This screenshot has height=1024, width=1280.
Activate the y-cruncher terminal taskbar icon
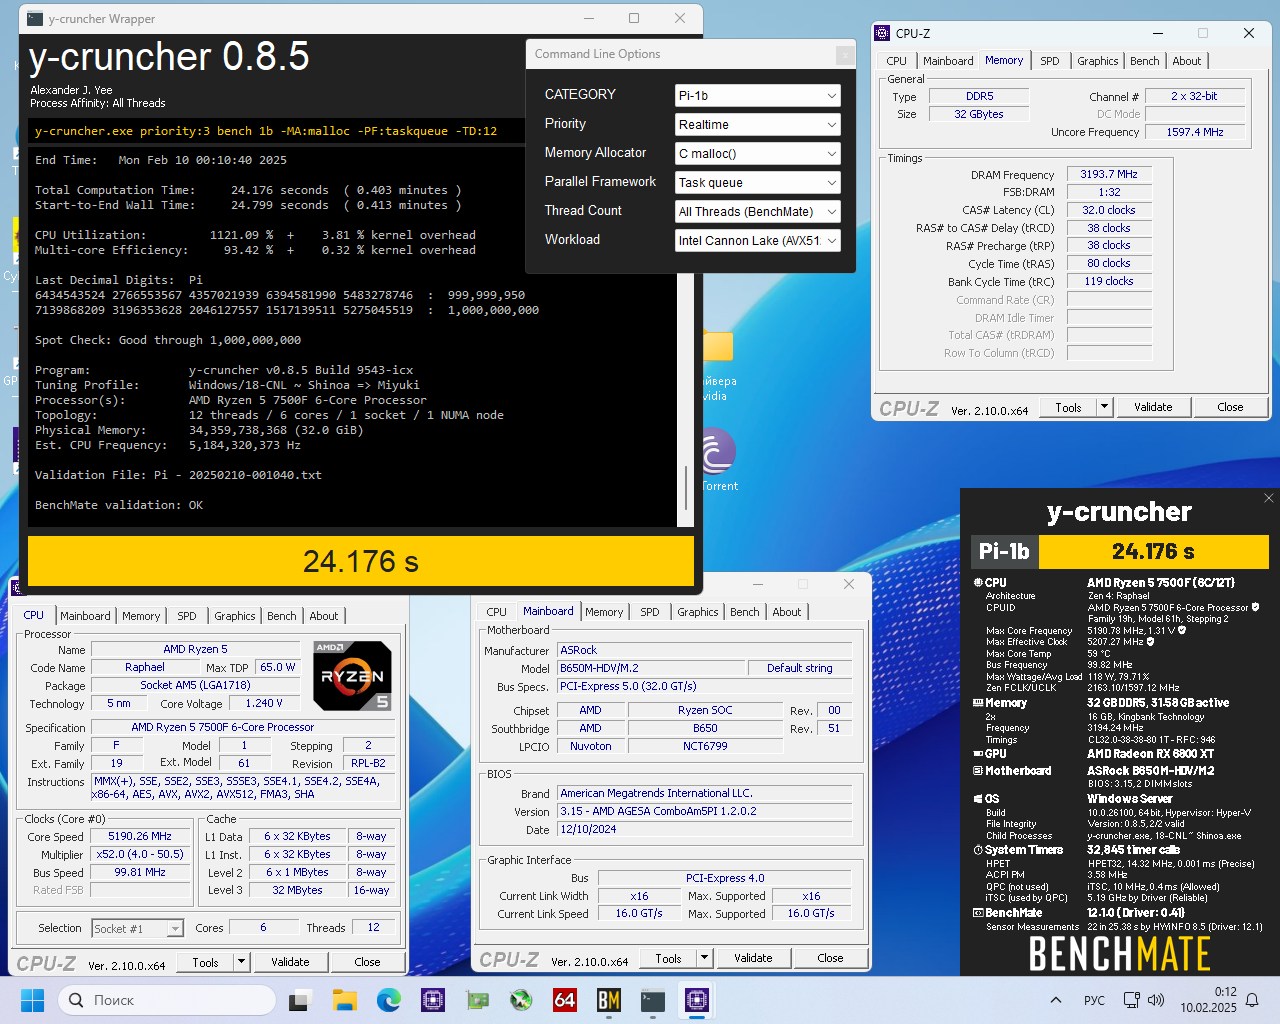(x=653, y=1000)
